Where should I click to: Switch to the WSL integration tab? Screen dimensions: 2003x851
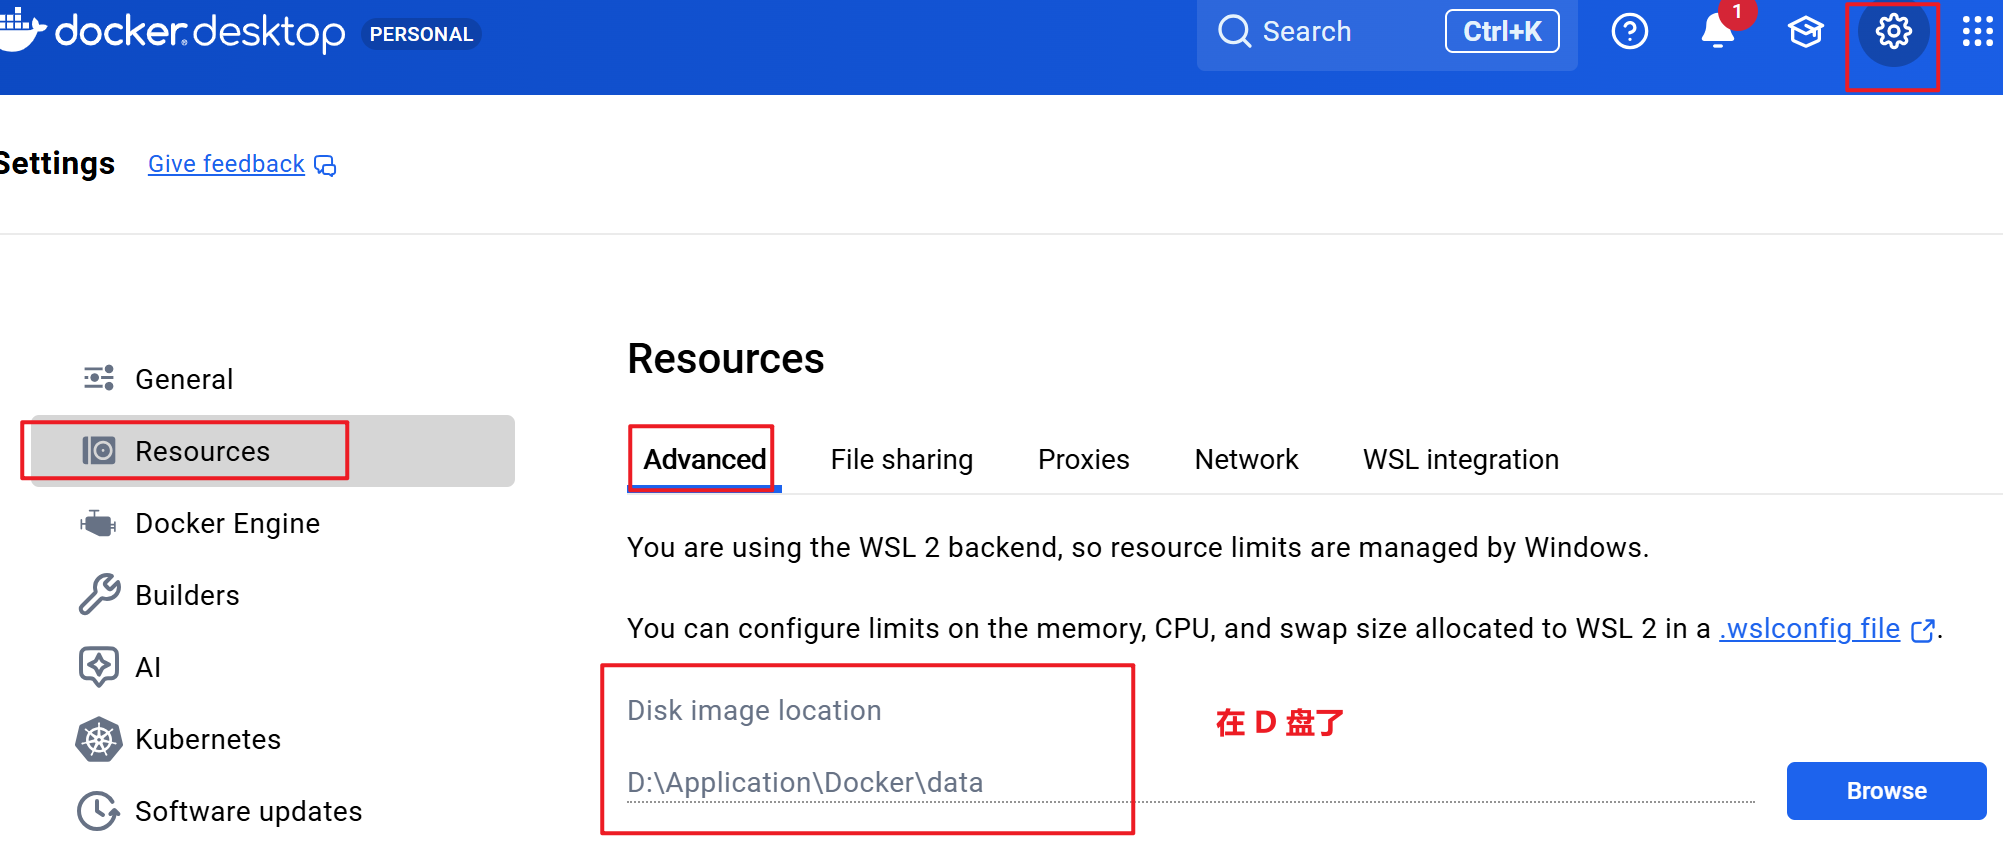(1460, 459)
